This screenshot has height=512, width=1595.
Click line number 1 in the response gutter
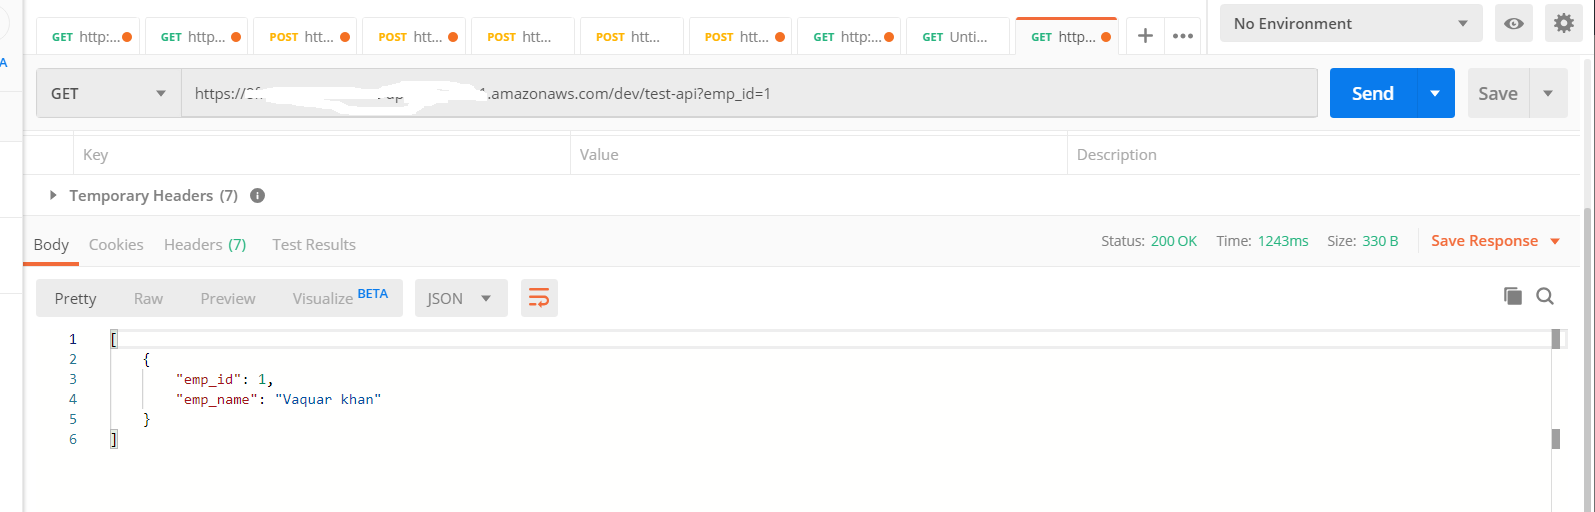pos(72,339)
